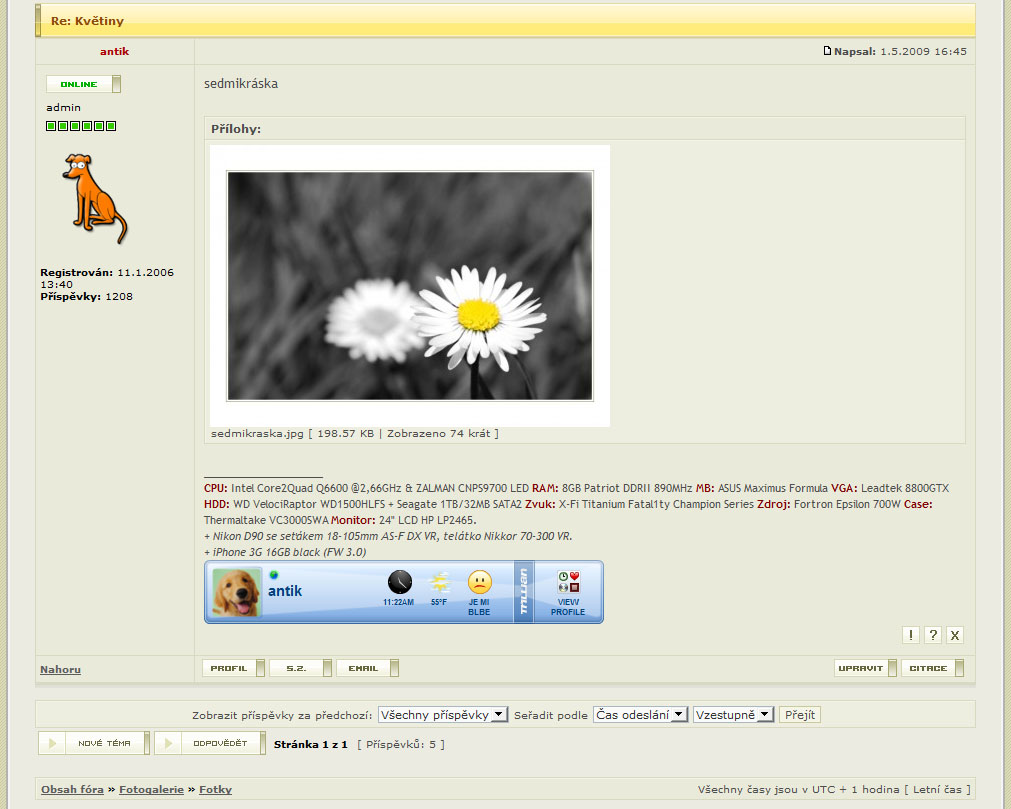Screen dimensions: 1011x809
Task: Click the 'Re: Květiny' post title
Action: (87, 21)
